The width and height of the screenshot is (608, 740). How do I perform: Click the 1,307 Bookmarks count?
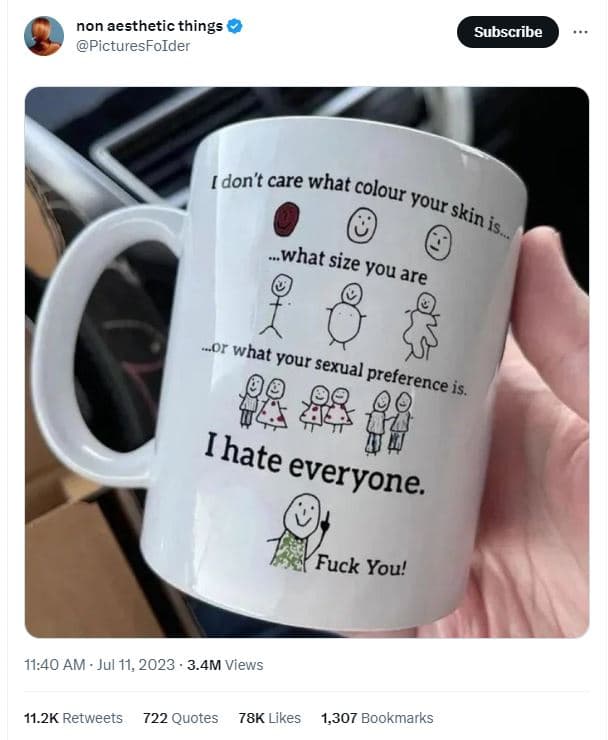pos(377,718)
